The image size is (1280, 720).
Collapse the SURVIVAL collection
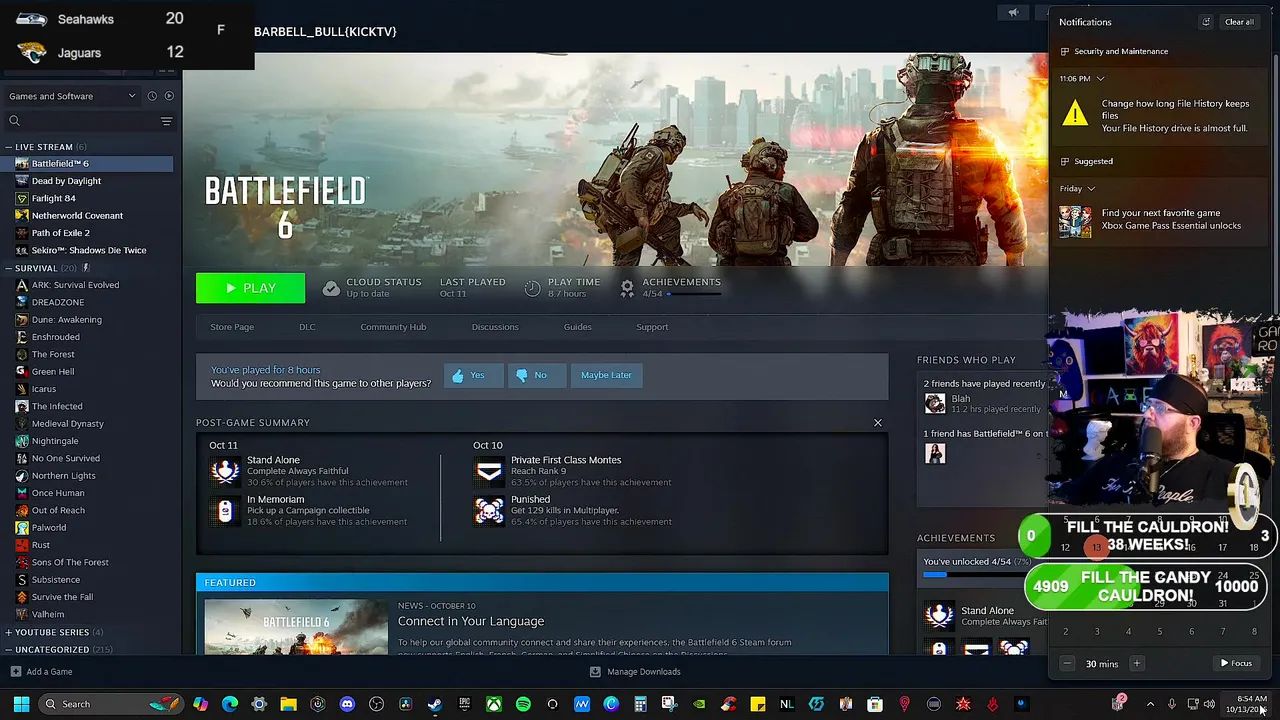point(9,268)
